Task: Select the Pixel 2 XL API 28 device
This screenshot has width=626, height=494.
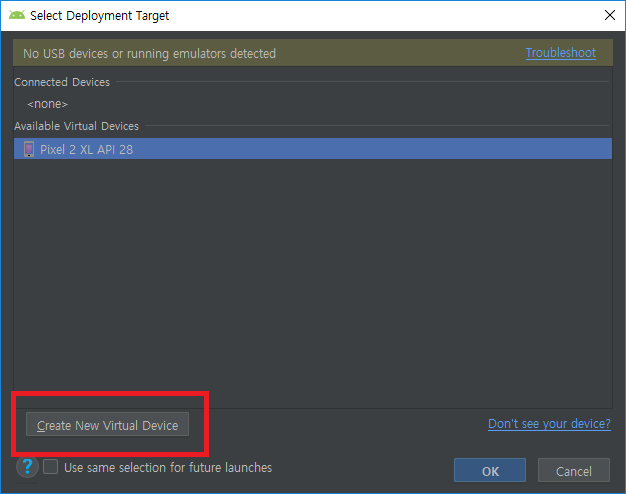Action: click(x=313, y=149)
